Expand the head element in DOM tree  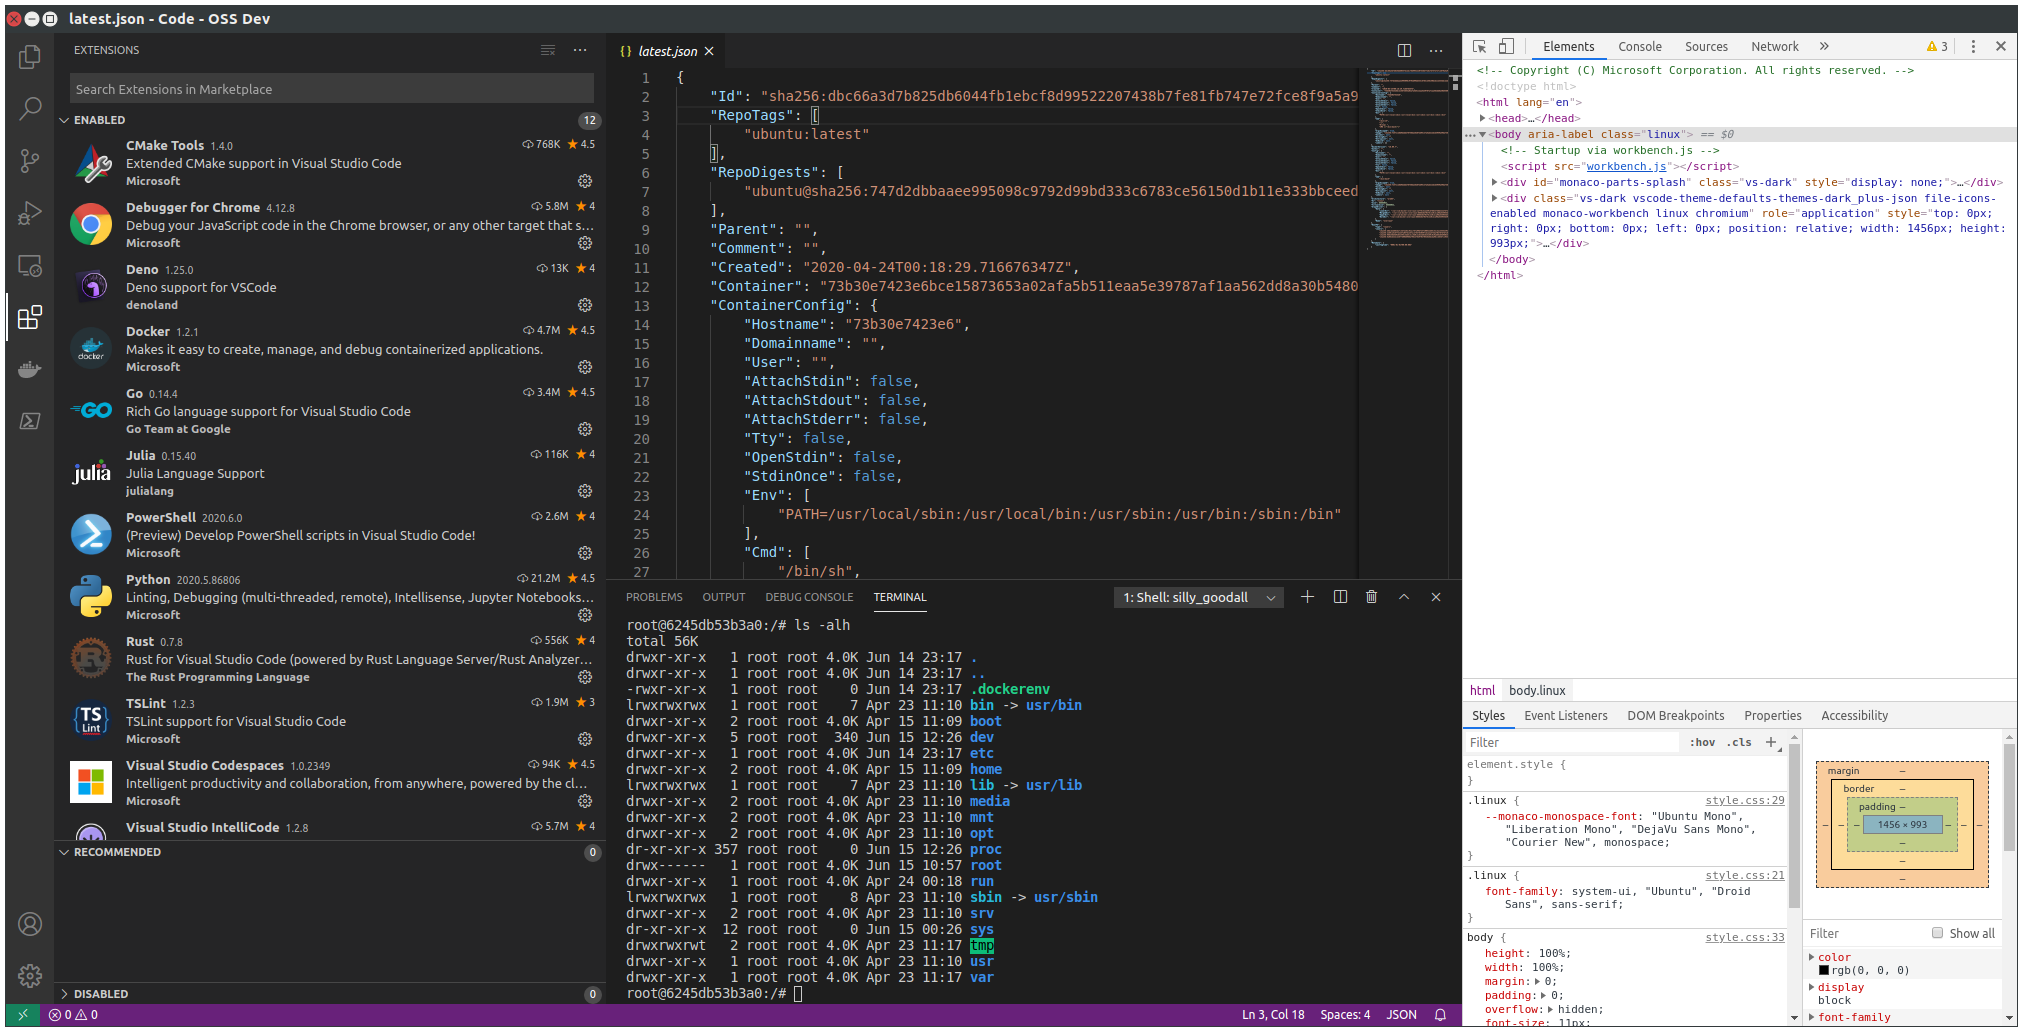(x=1483, y=118)
